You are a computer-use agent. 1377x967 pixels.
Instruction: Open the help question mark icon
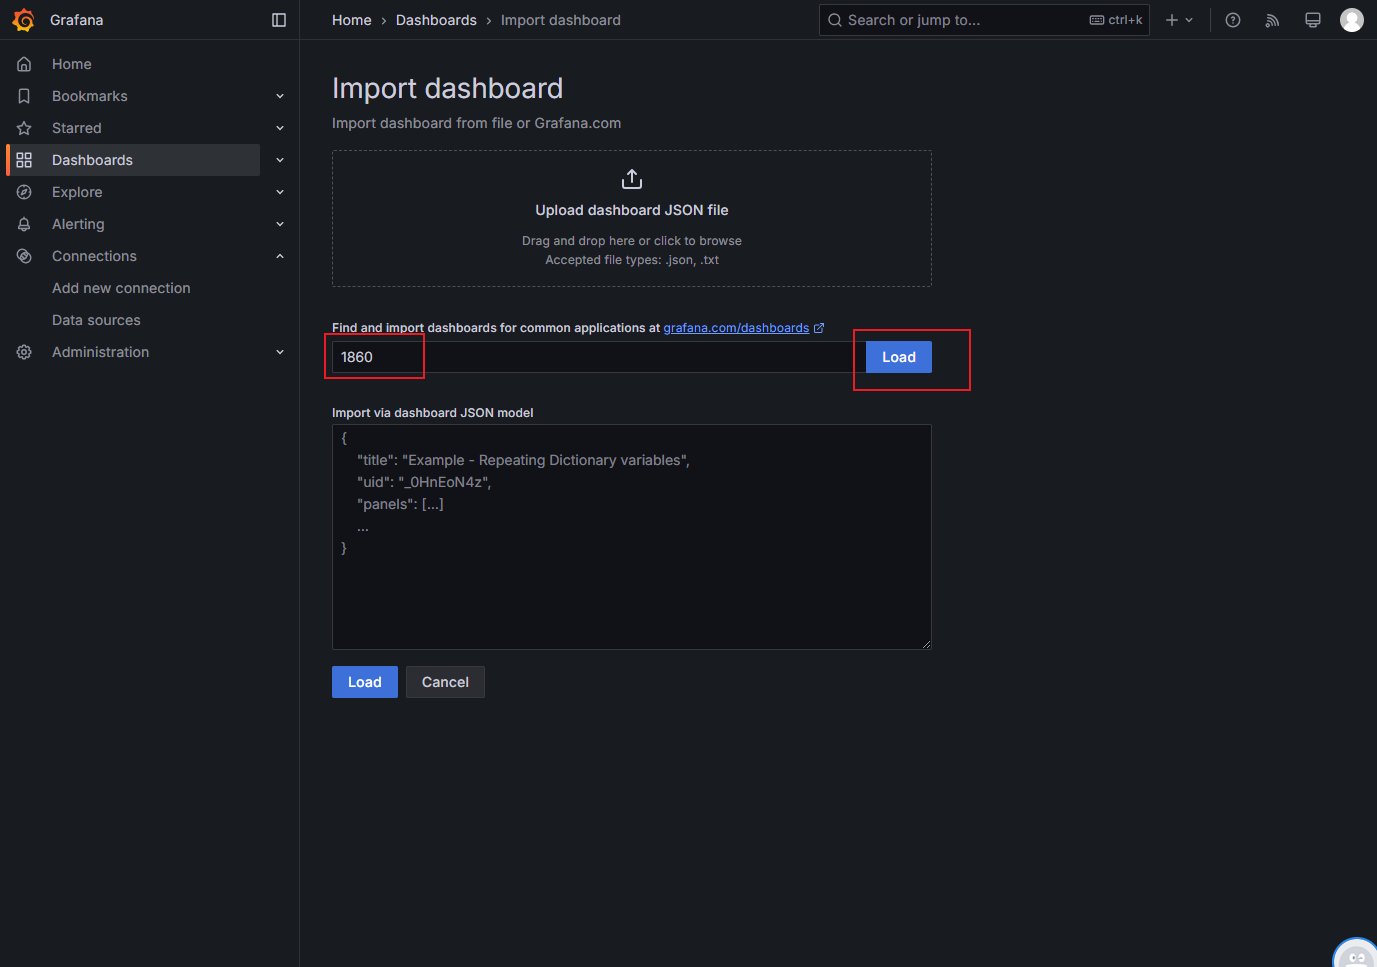coord(1233,20)
